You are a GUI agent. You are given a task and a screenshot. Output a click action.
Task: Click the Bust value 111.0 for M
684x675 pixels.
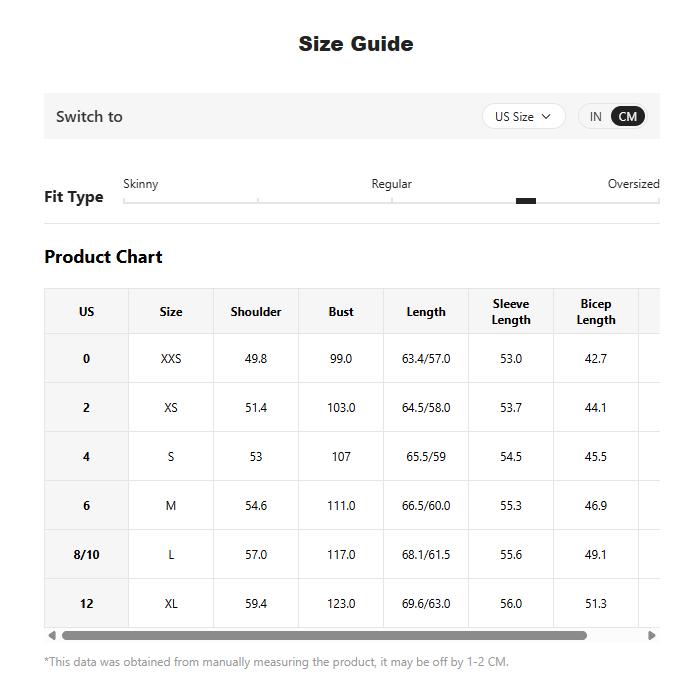pos(341,506)
